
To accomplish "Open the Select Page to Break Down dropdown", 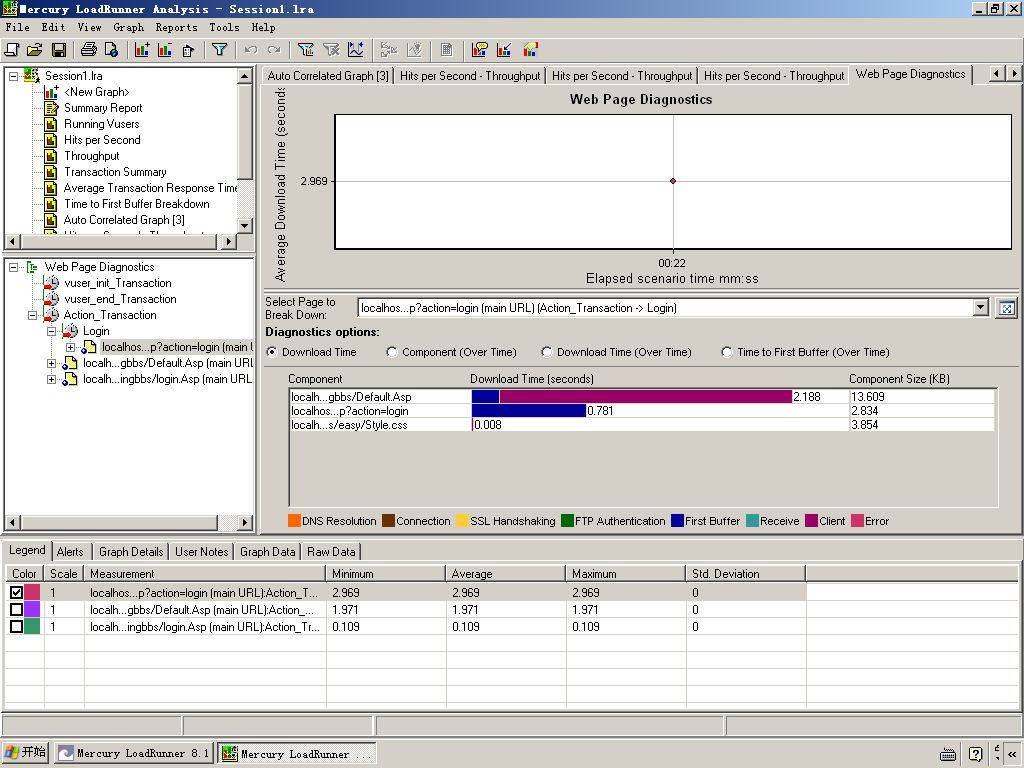I will point(980,308).
